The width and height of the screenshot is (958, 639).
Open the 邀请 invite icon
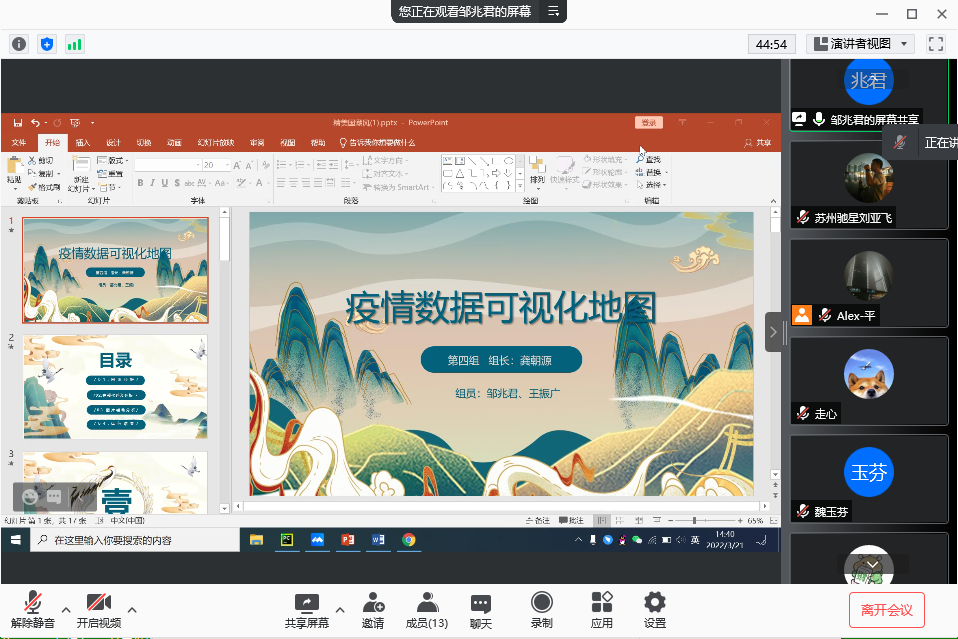pyautogui.click(x=373, y=610)
